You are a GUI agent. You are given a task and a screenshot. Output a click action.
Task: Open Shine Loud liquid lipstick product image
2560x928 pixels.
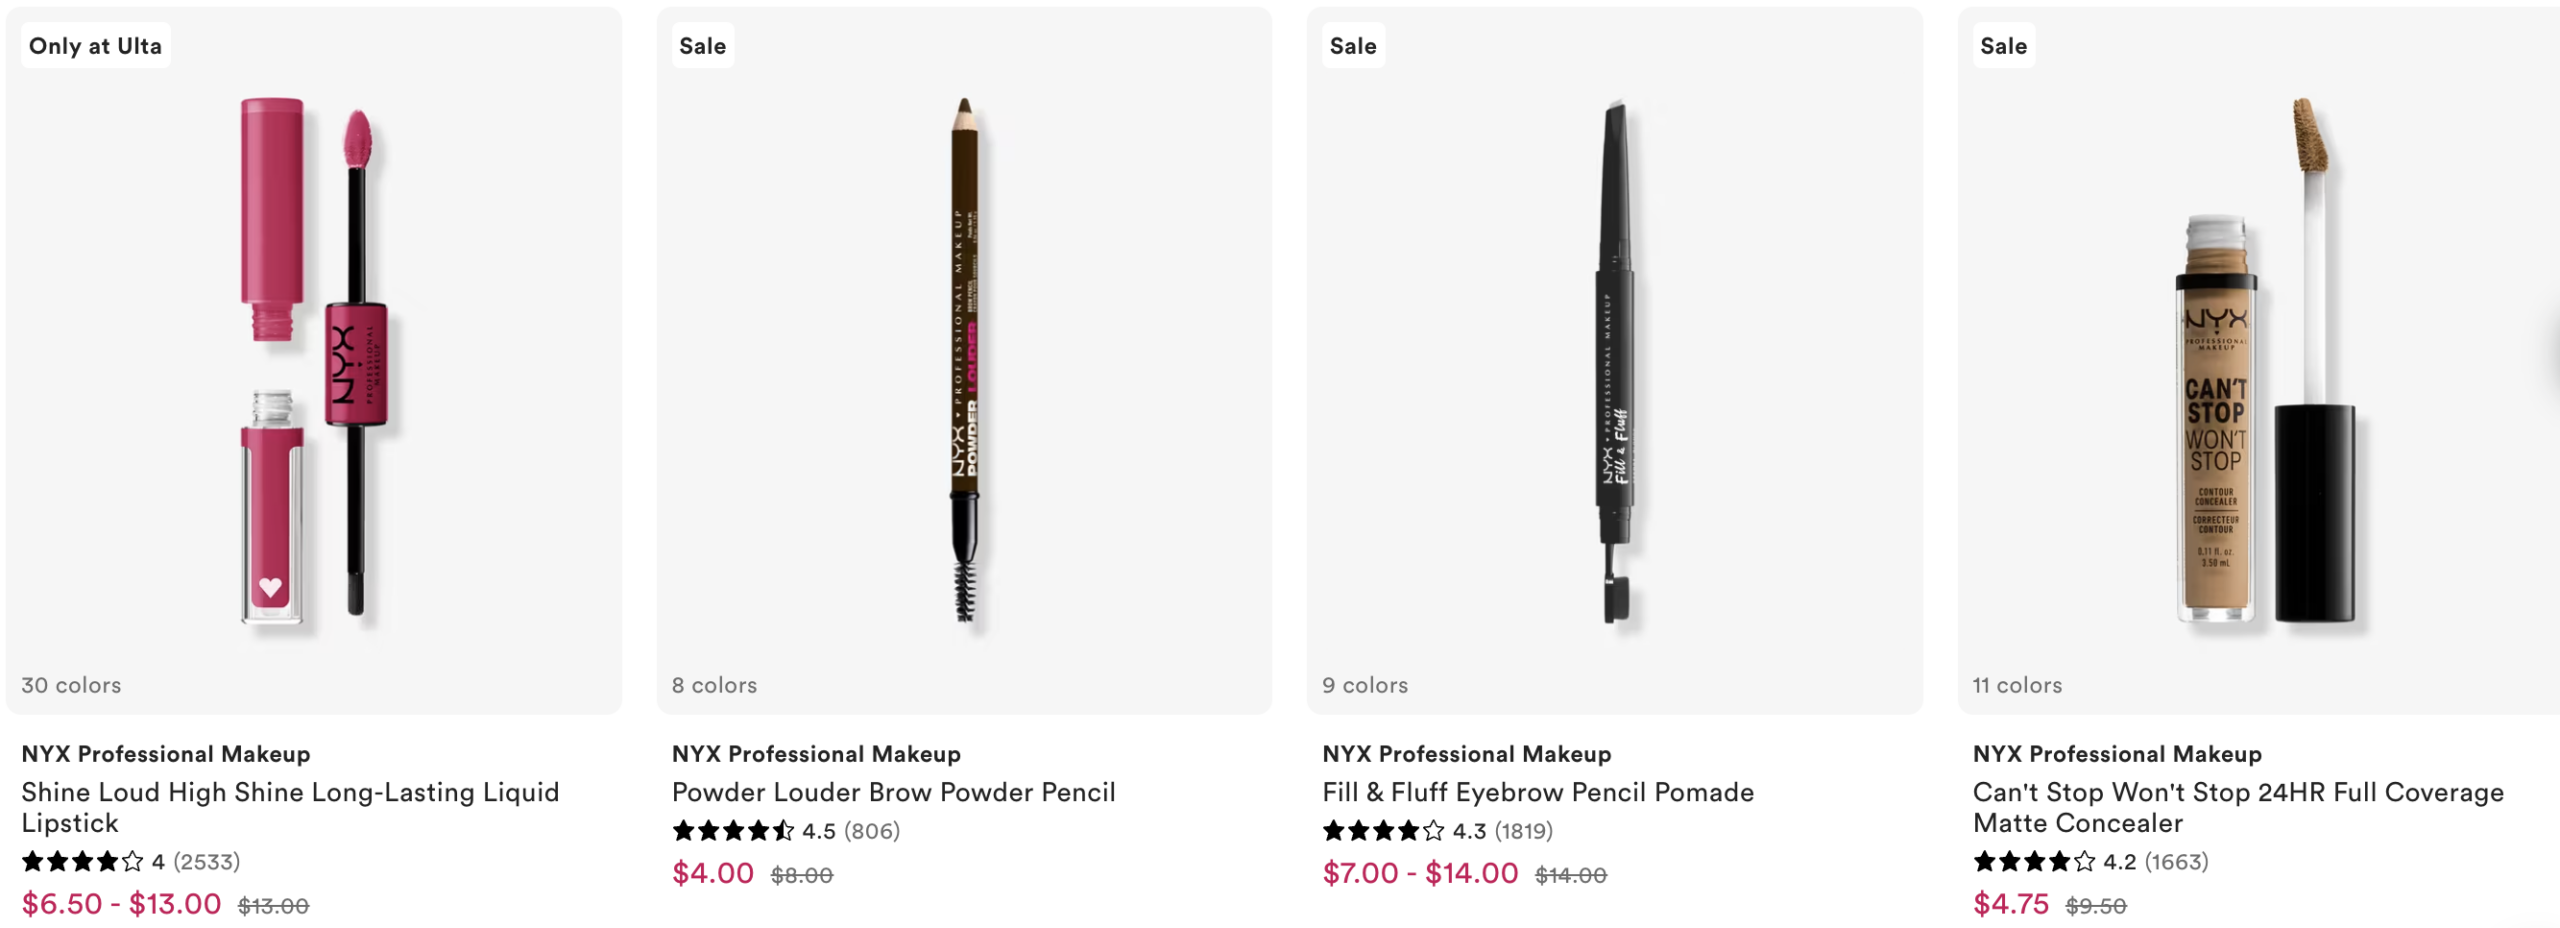(x=313, y=360)
